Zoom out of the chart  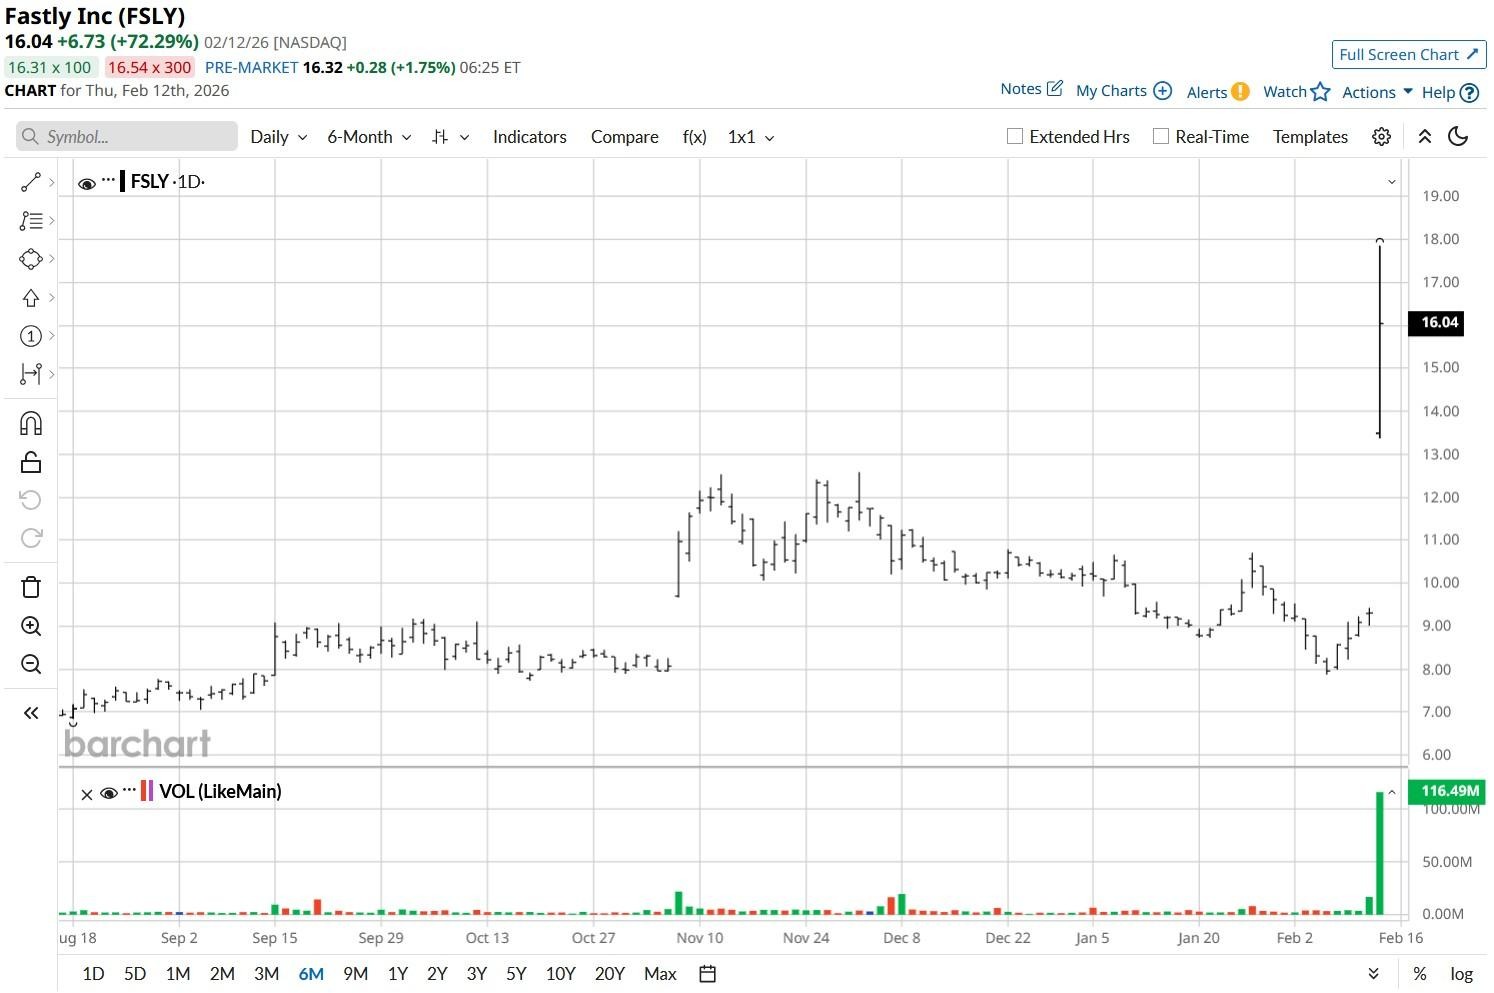click(x=31, y=665)
